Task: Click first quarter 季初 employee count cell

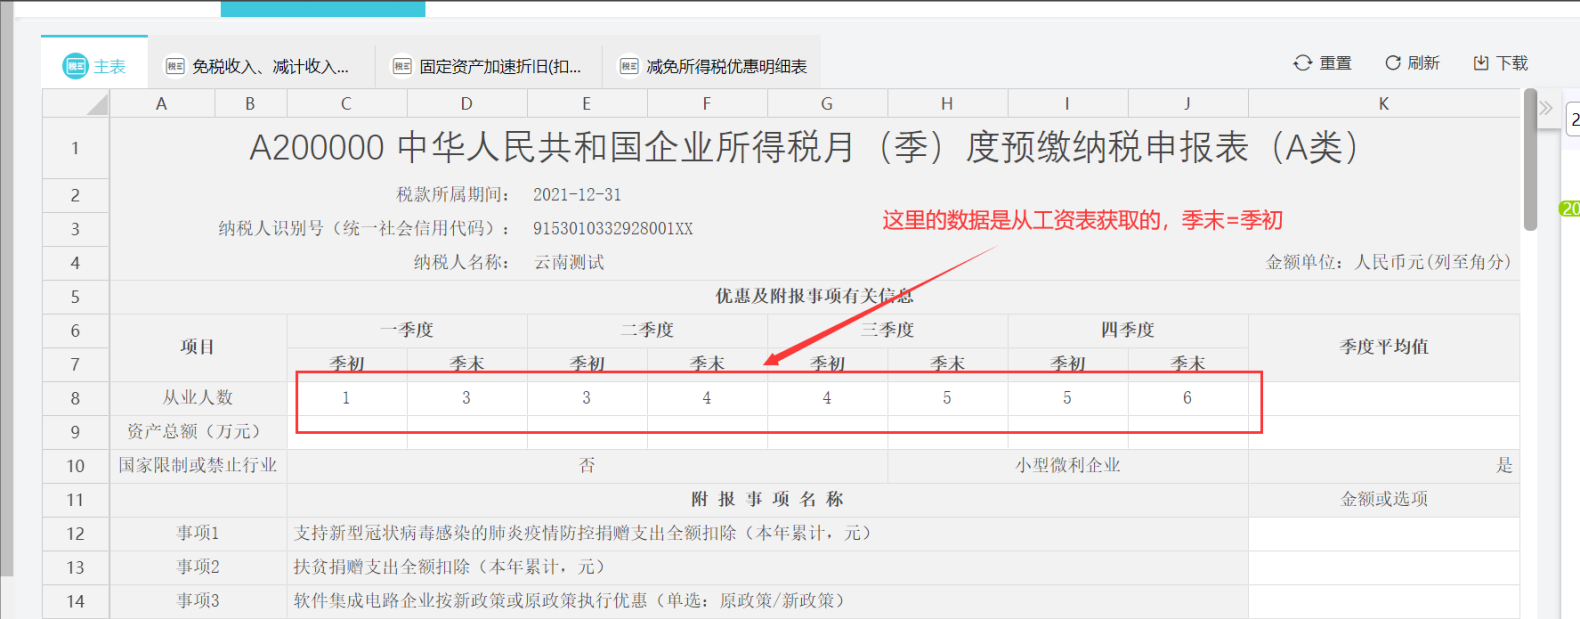Action: tap(346, 398)
